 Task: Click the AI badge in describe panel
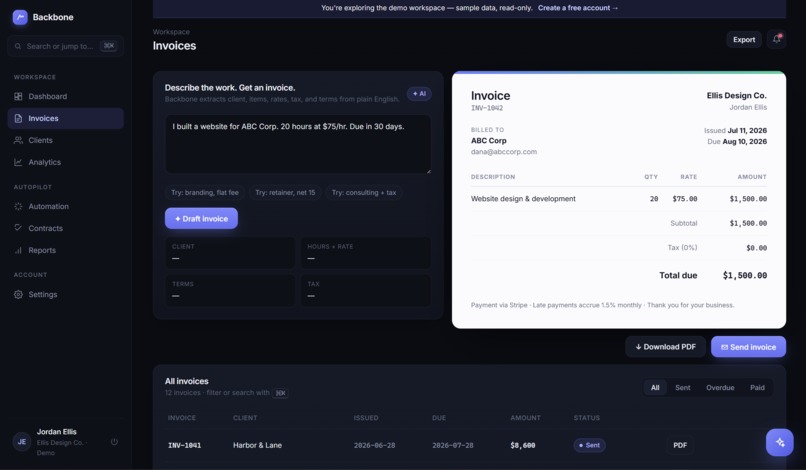(x=419, y=94)
